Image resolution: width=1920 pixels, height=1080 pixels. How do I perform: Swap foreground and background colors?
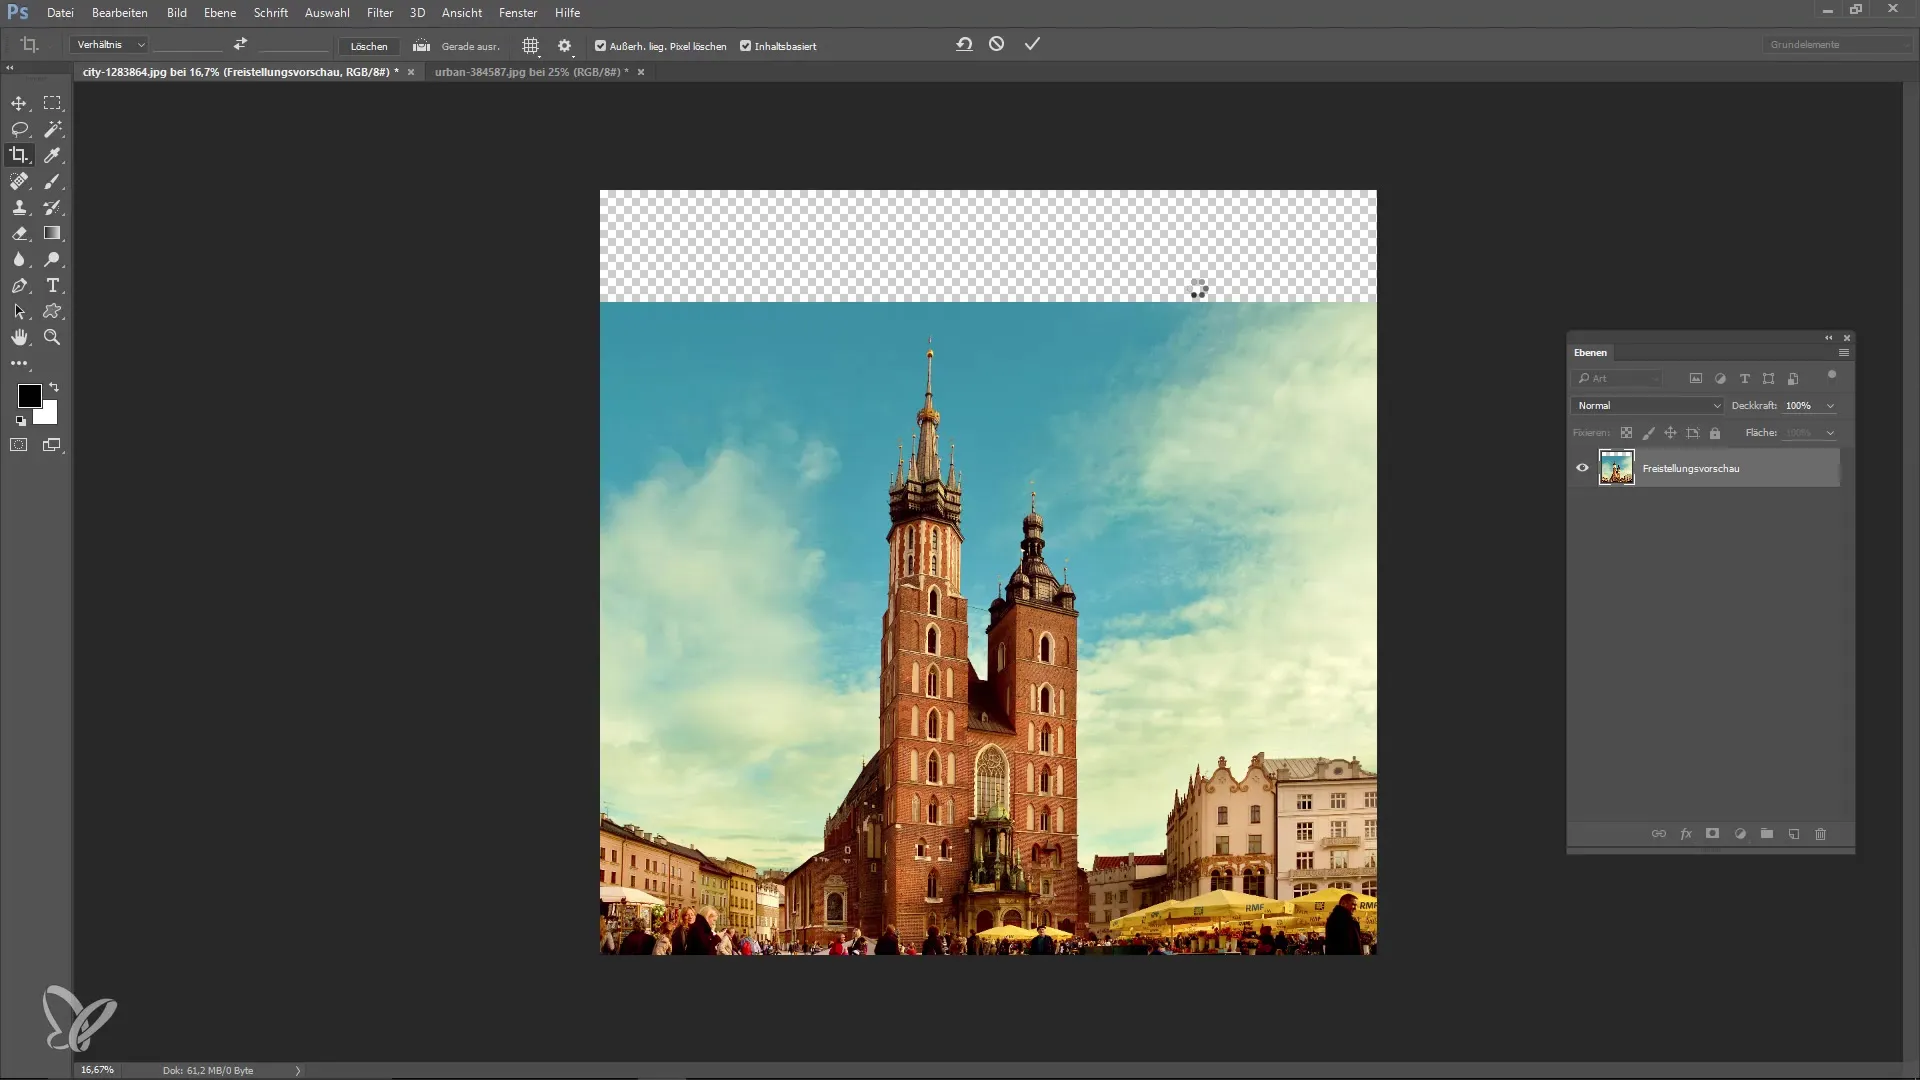pyautogui.click(x=54, y=387)
